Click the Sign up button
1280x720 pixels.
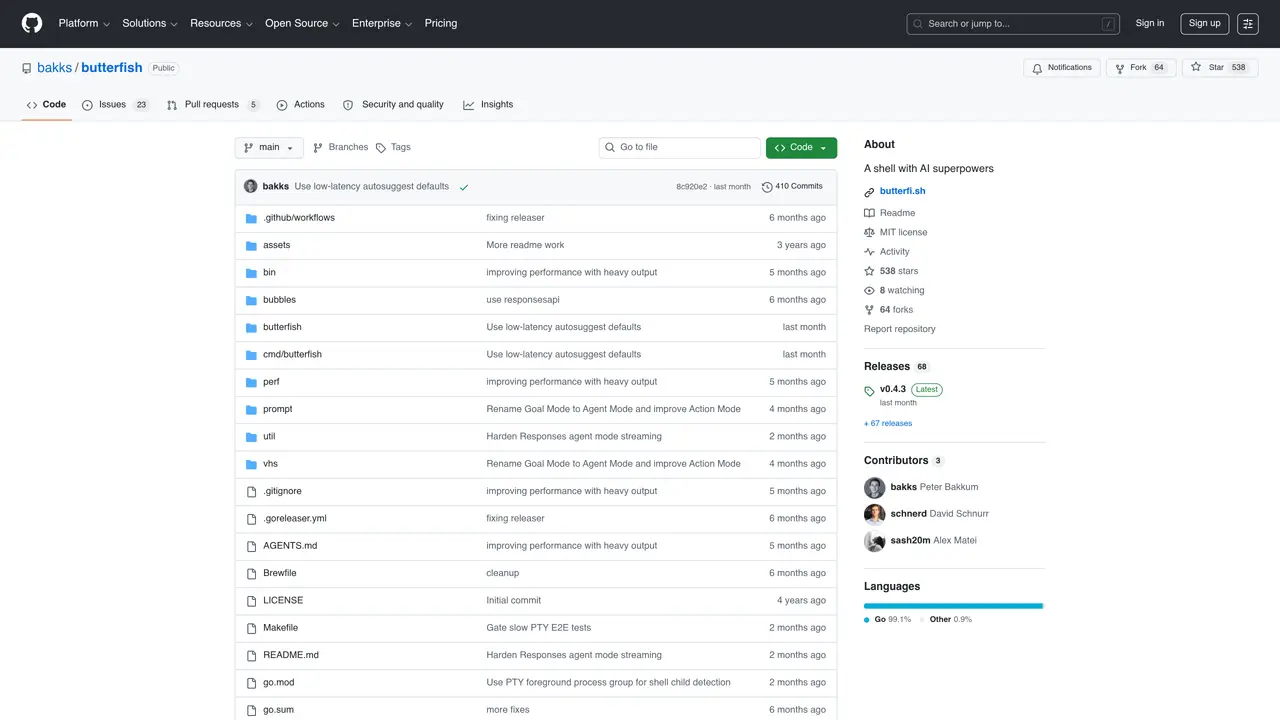[x=1204, y=24]
